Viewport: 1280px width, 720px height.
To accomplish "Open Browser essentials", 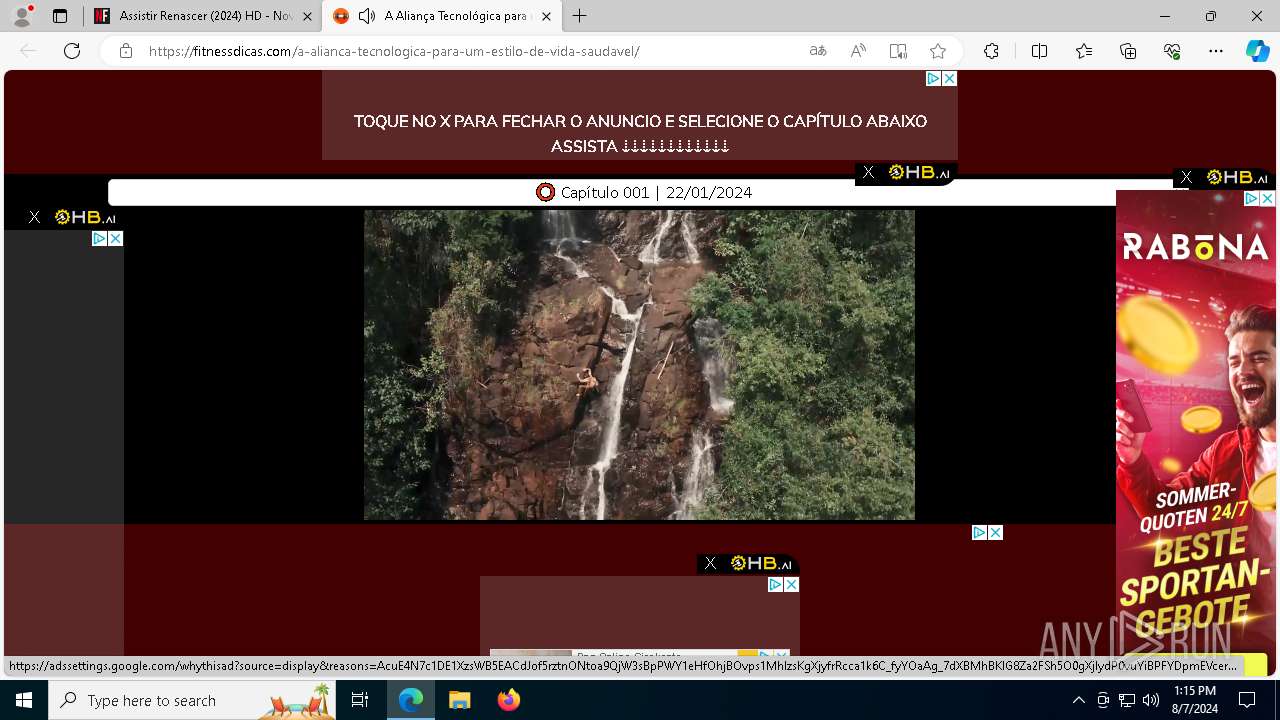I will click(1172, 51).
